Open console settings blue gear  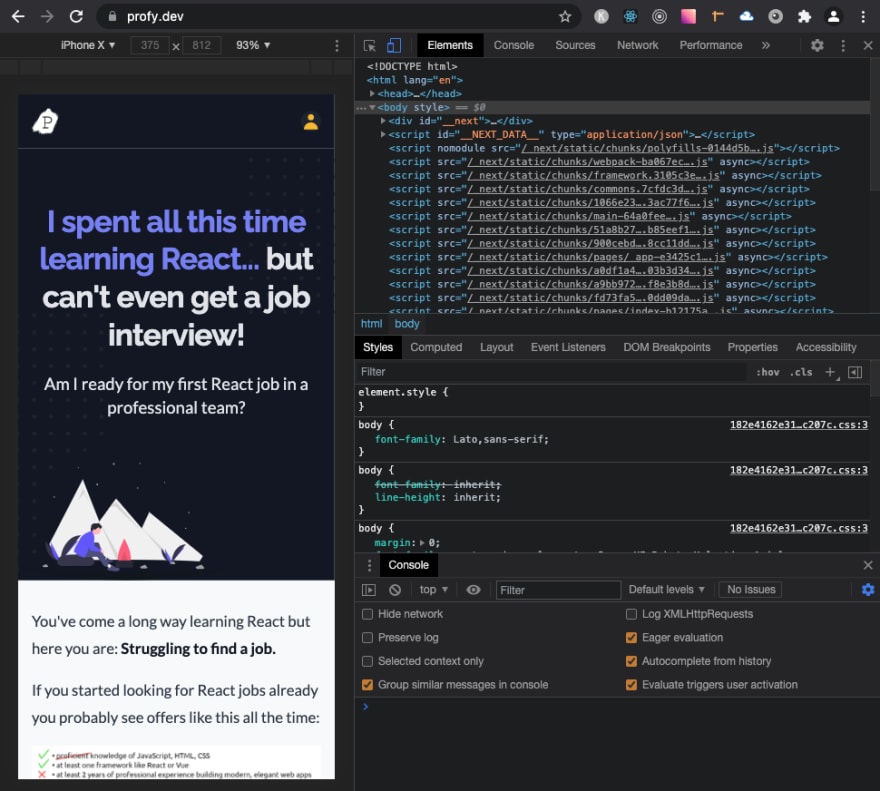tap(868, 589)
